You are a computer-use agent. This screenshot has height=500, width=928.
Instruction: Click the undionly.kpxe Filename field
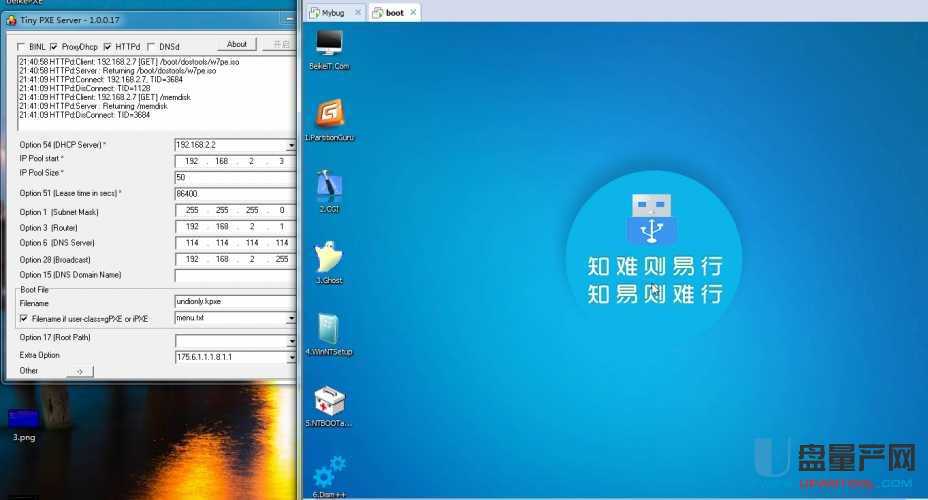[234, 301]
